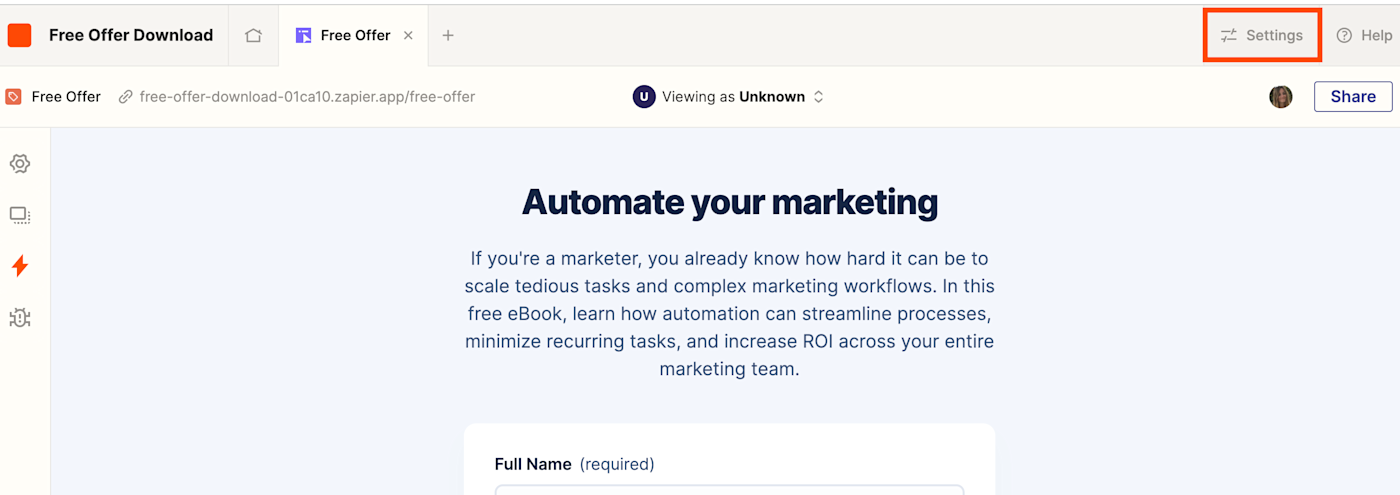The height and width of the screenshot is (495, 1400).
Task: Add a new tab with plus icon
Action: [x=448, y=35]
